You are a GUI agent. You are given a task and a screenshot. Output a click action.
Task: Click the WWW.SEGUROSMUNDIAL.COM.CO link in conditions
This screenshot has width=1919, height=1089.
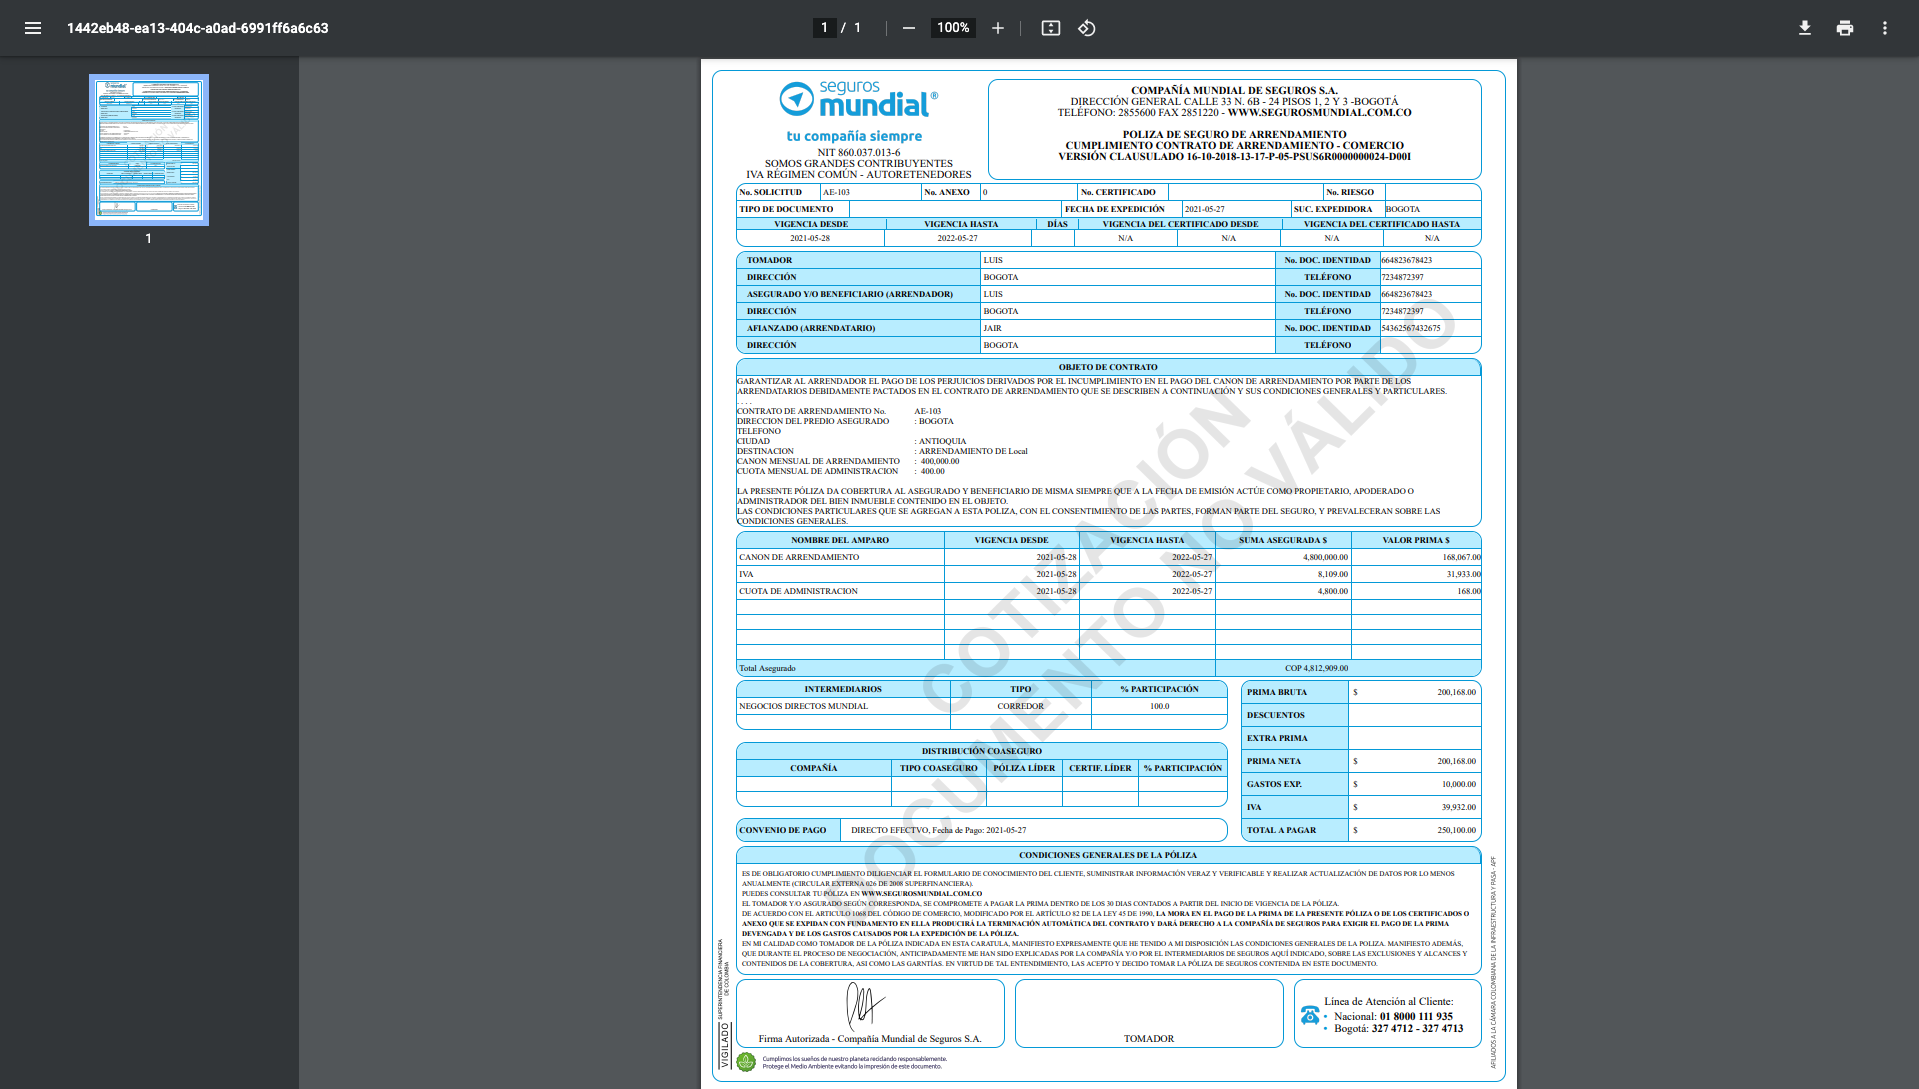coord(921,894)
